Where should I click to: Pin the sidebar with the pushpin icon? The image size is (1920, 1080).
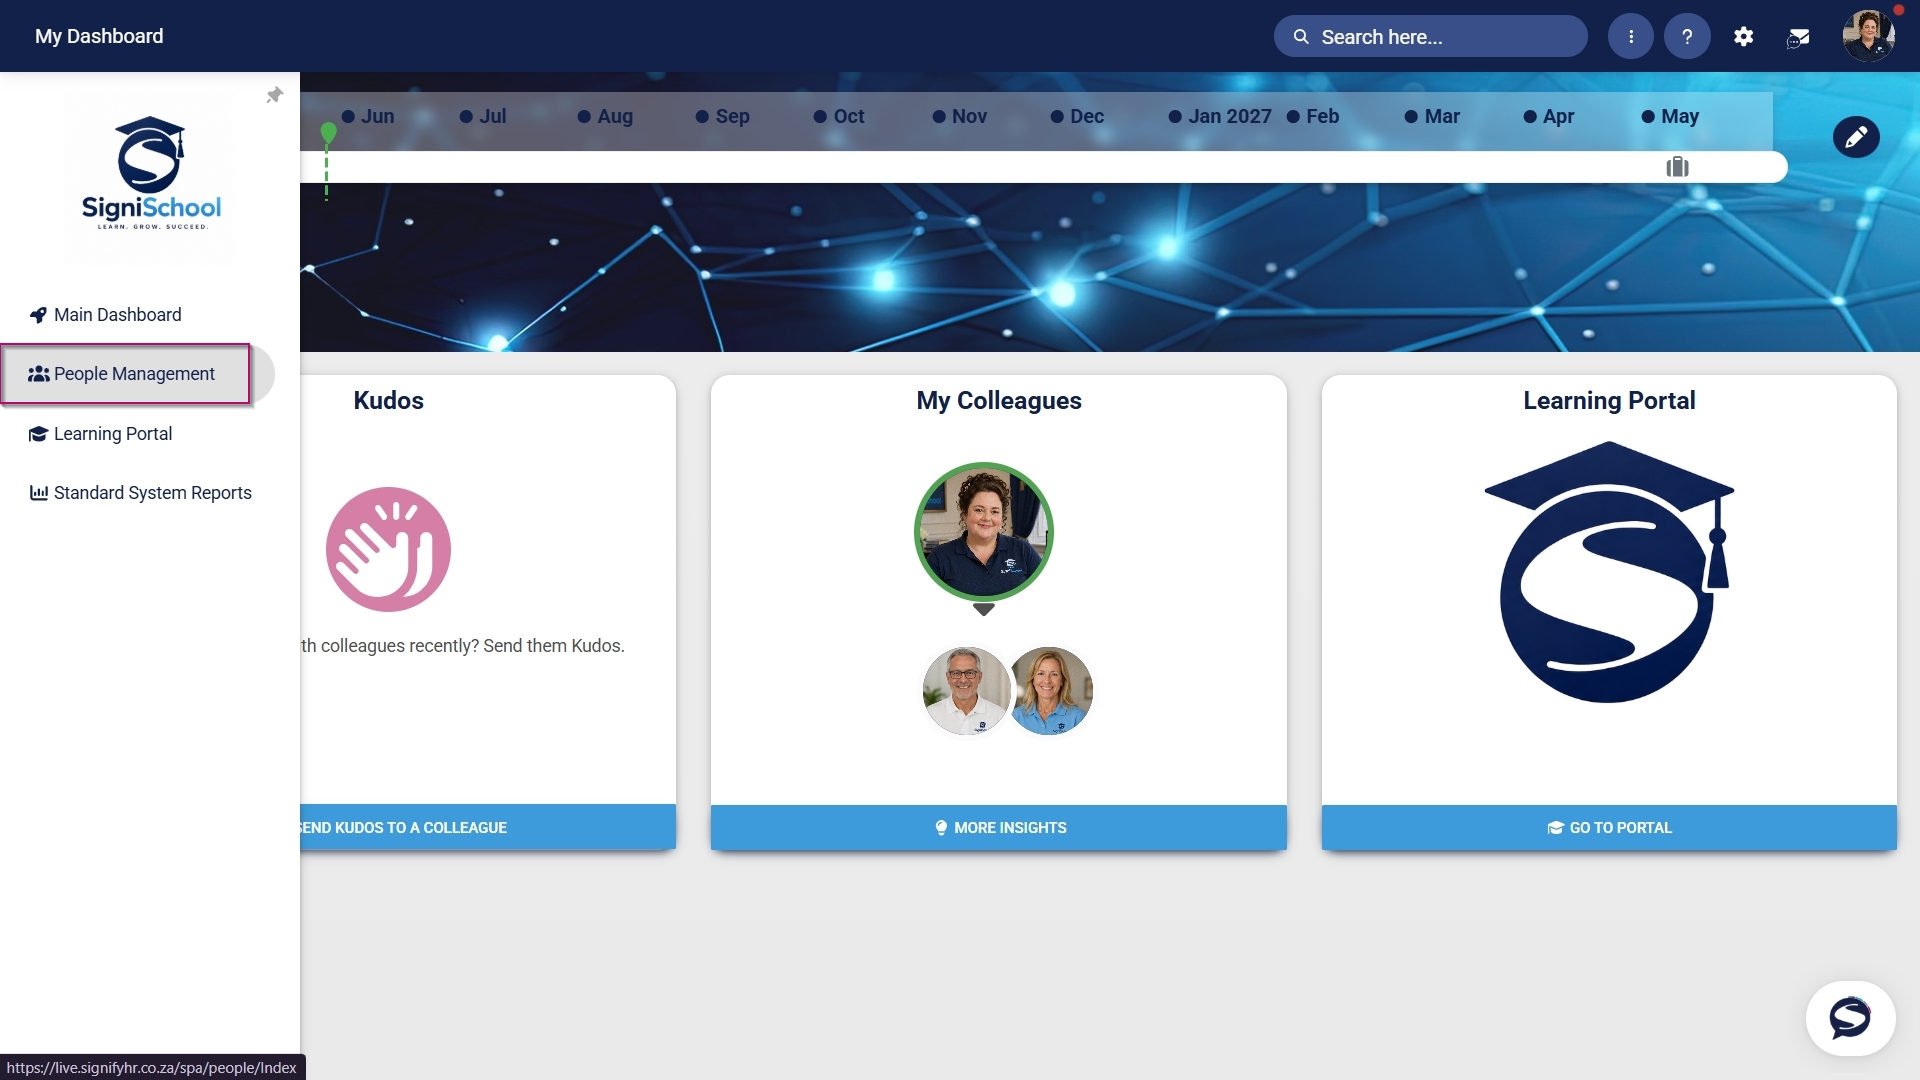(274, 95)
